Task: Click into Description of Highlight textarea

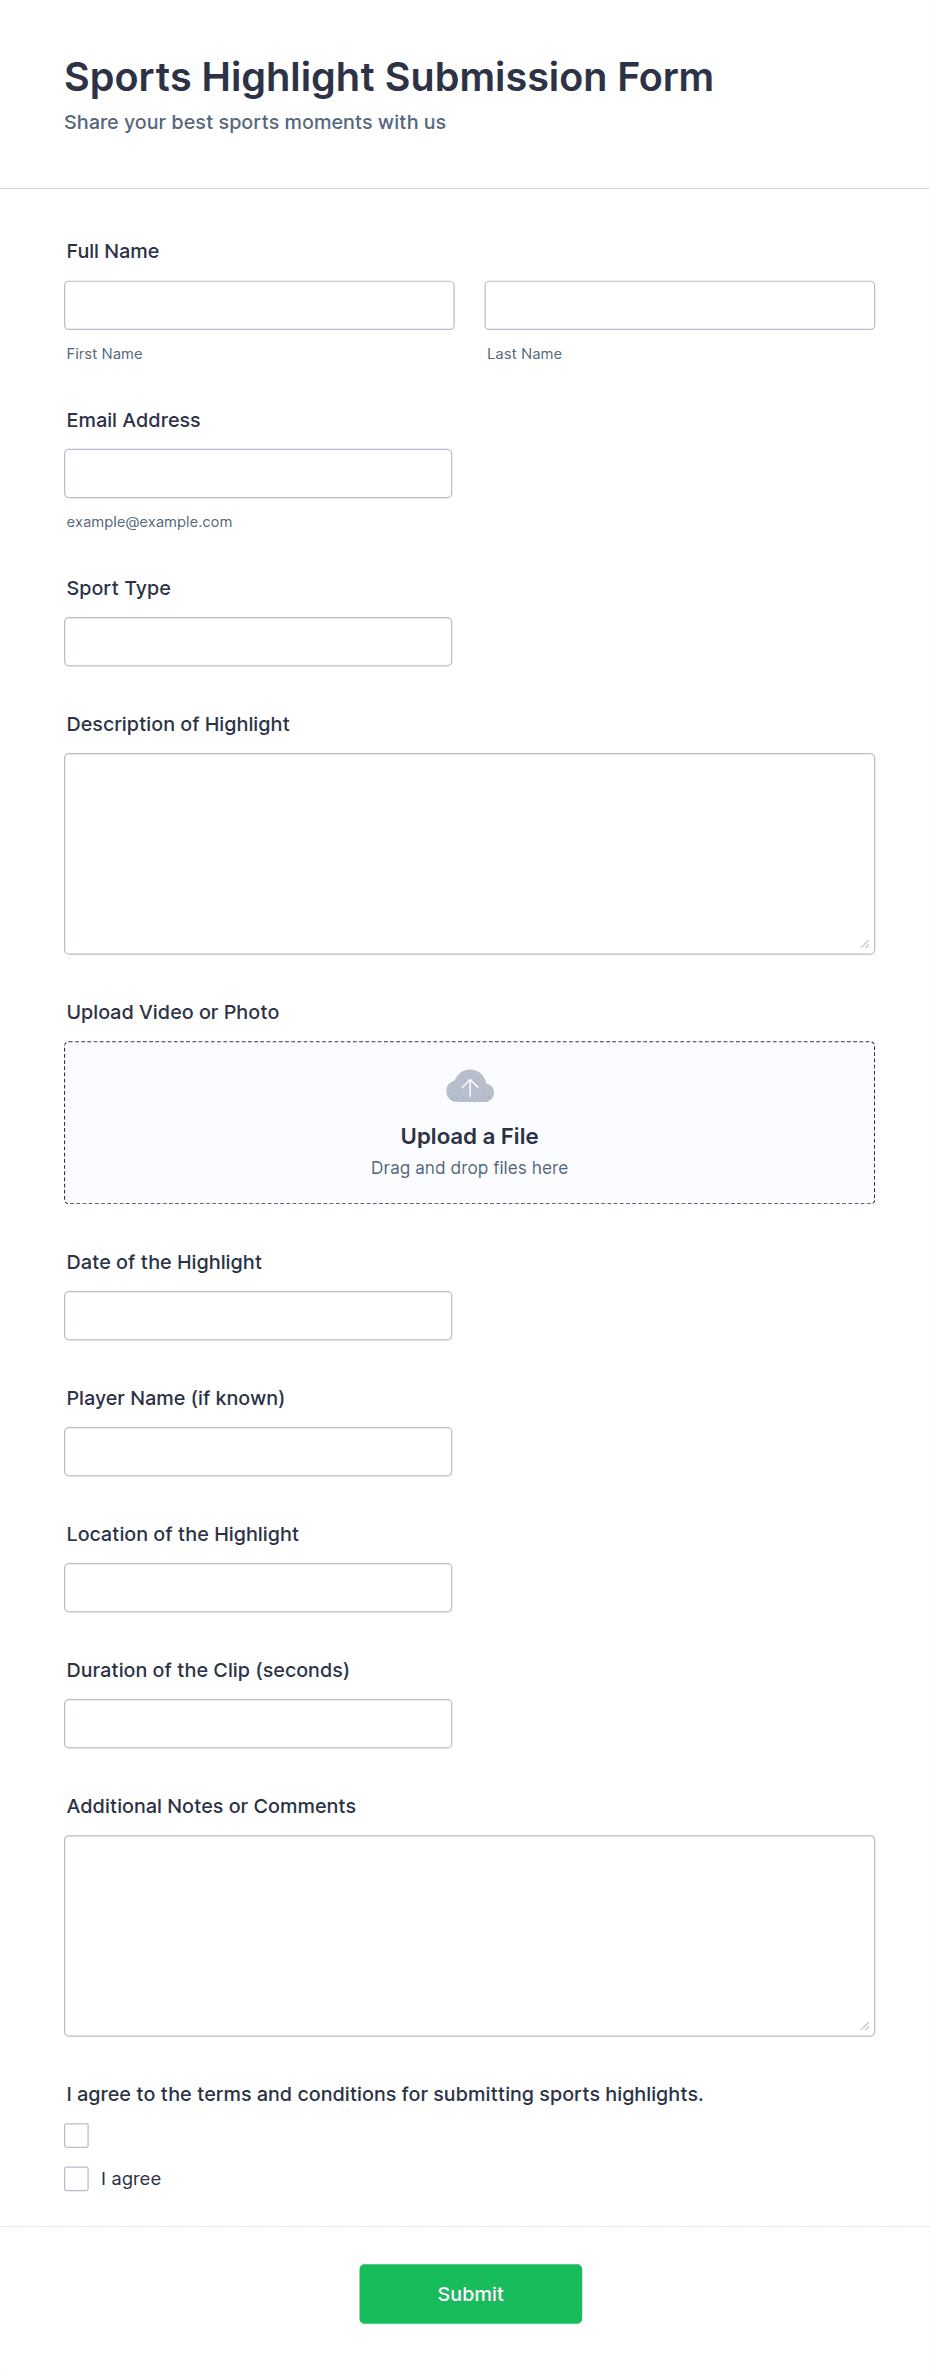Action: pos(469,853)
